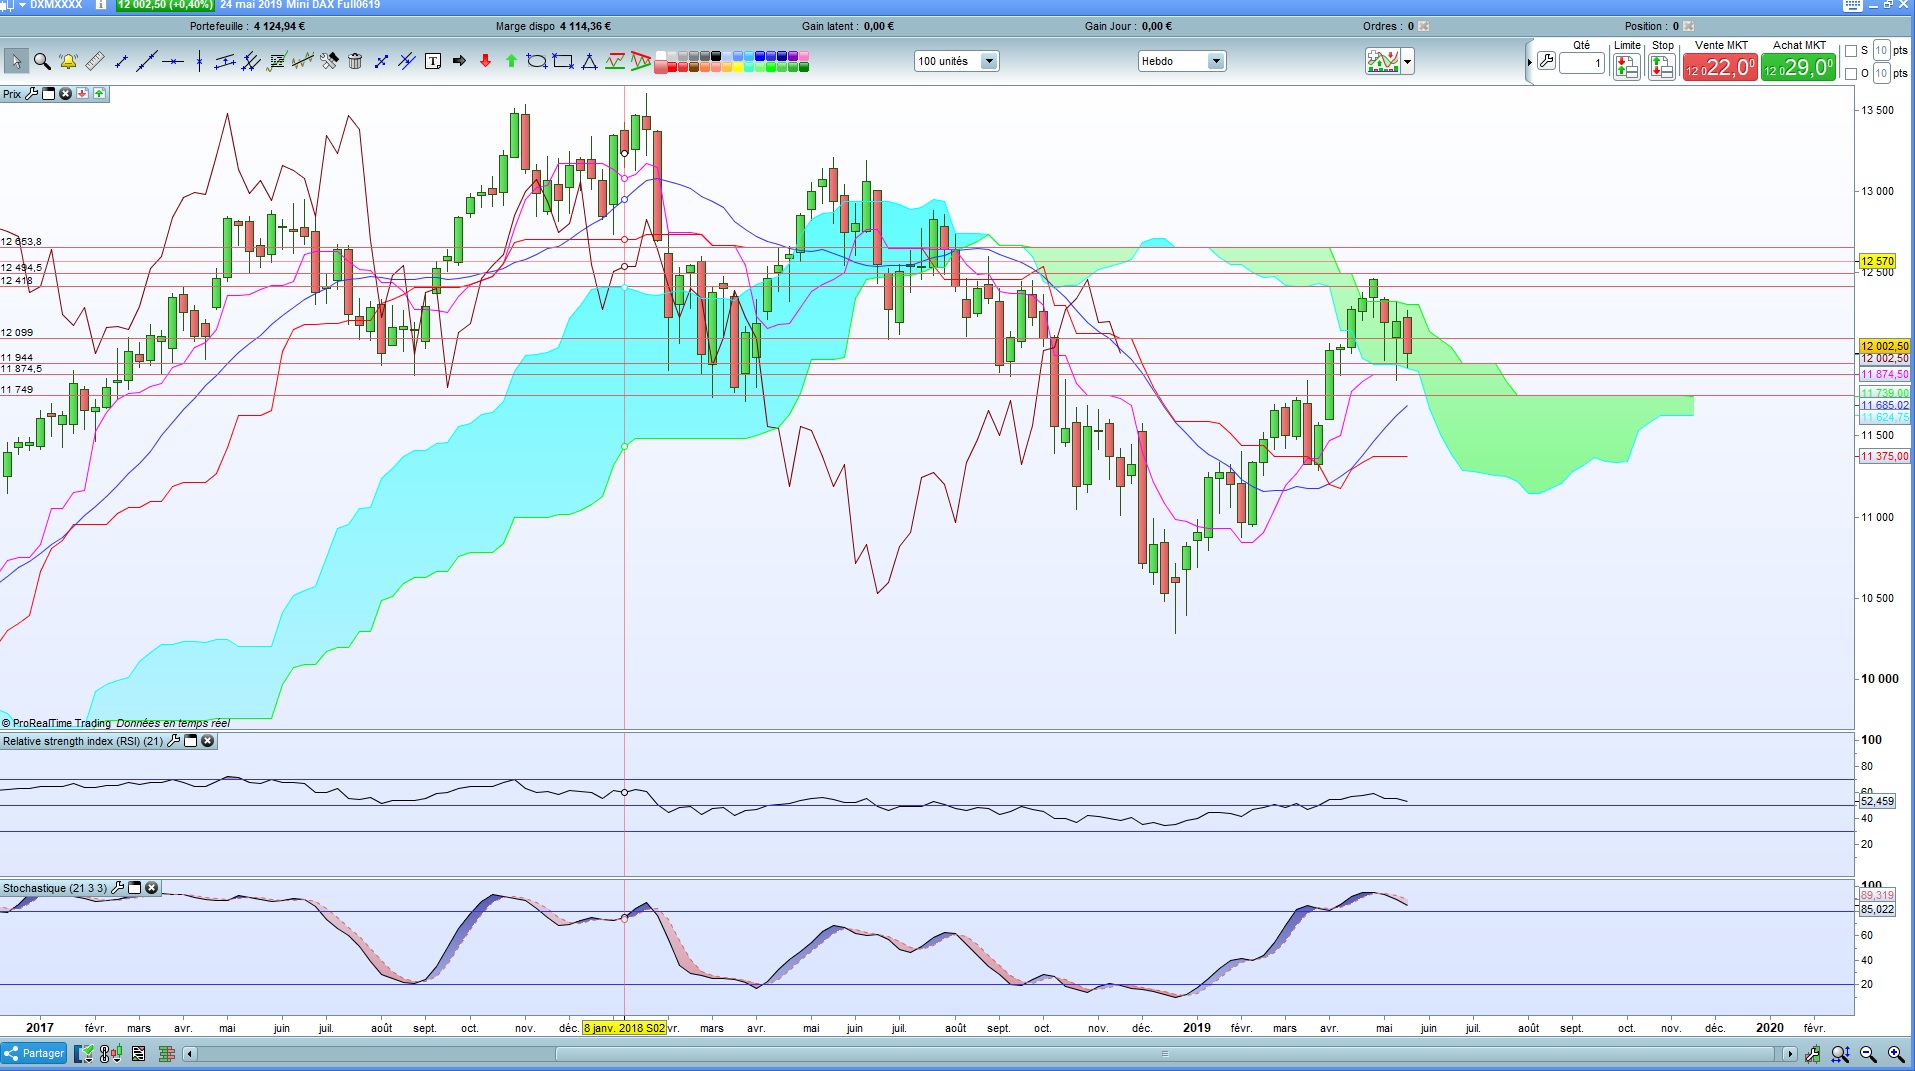Toggle the S stop checkbox

click(x=1851, y=51)
